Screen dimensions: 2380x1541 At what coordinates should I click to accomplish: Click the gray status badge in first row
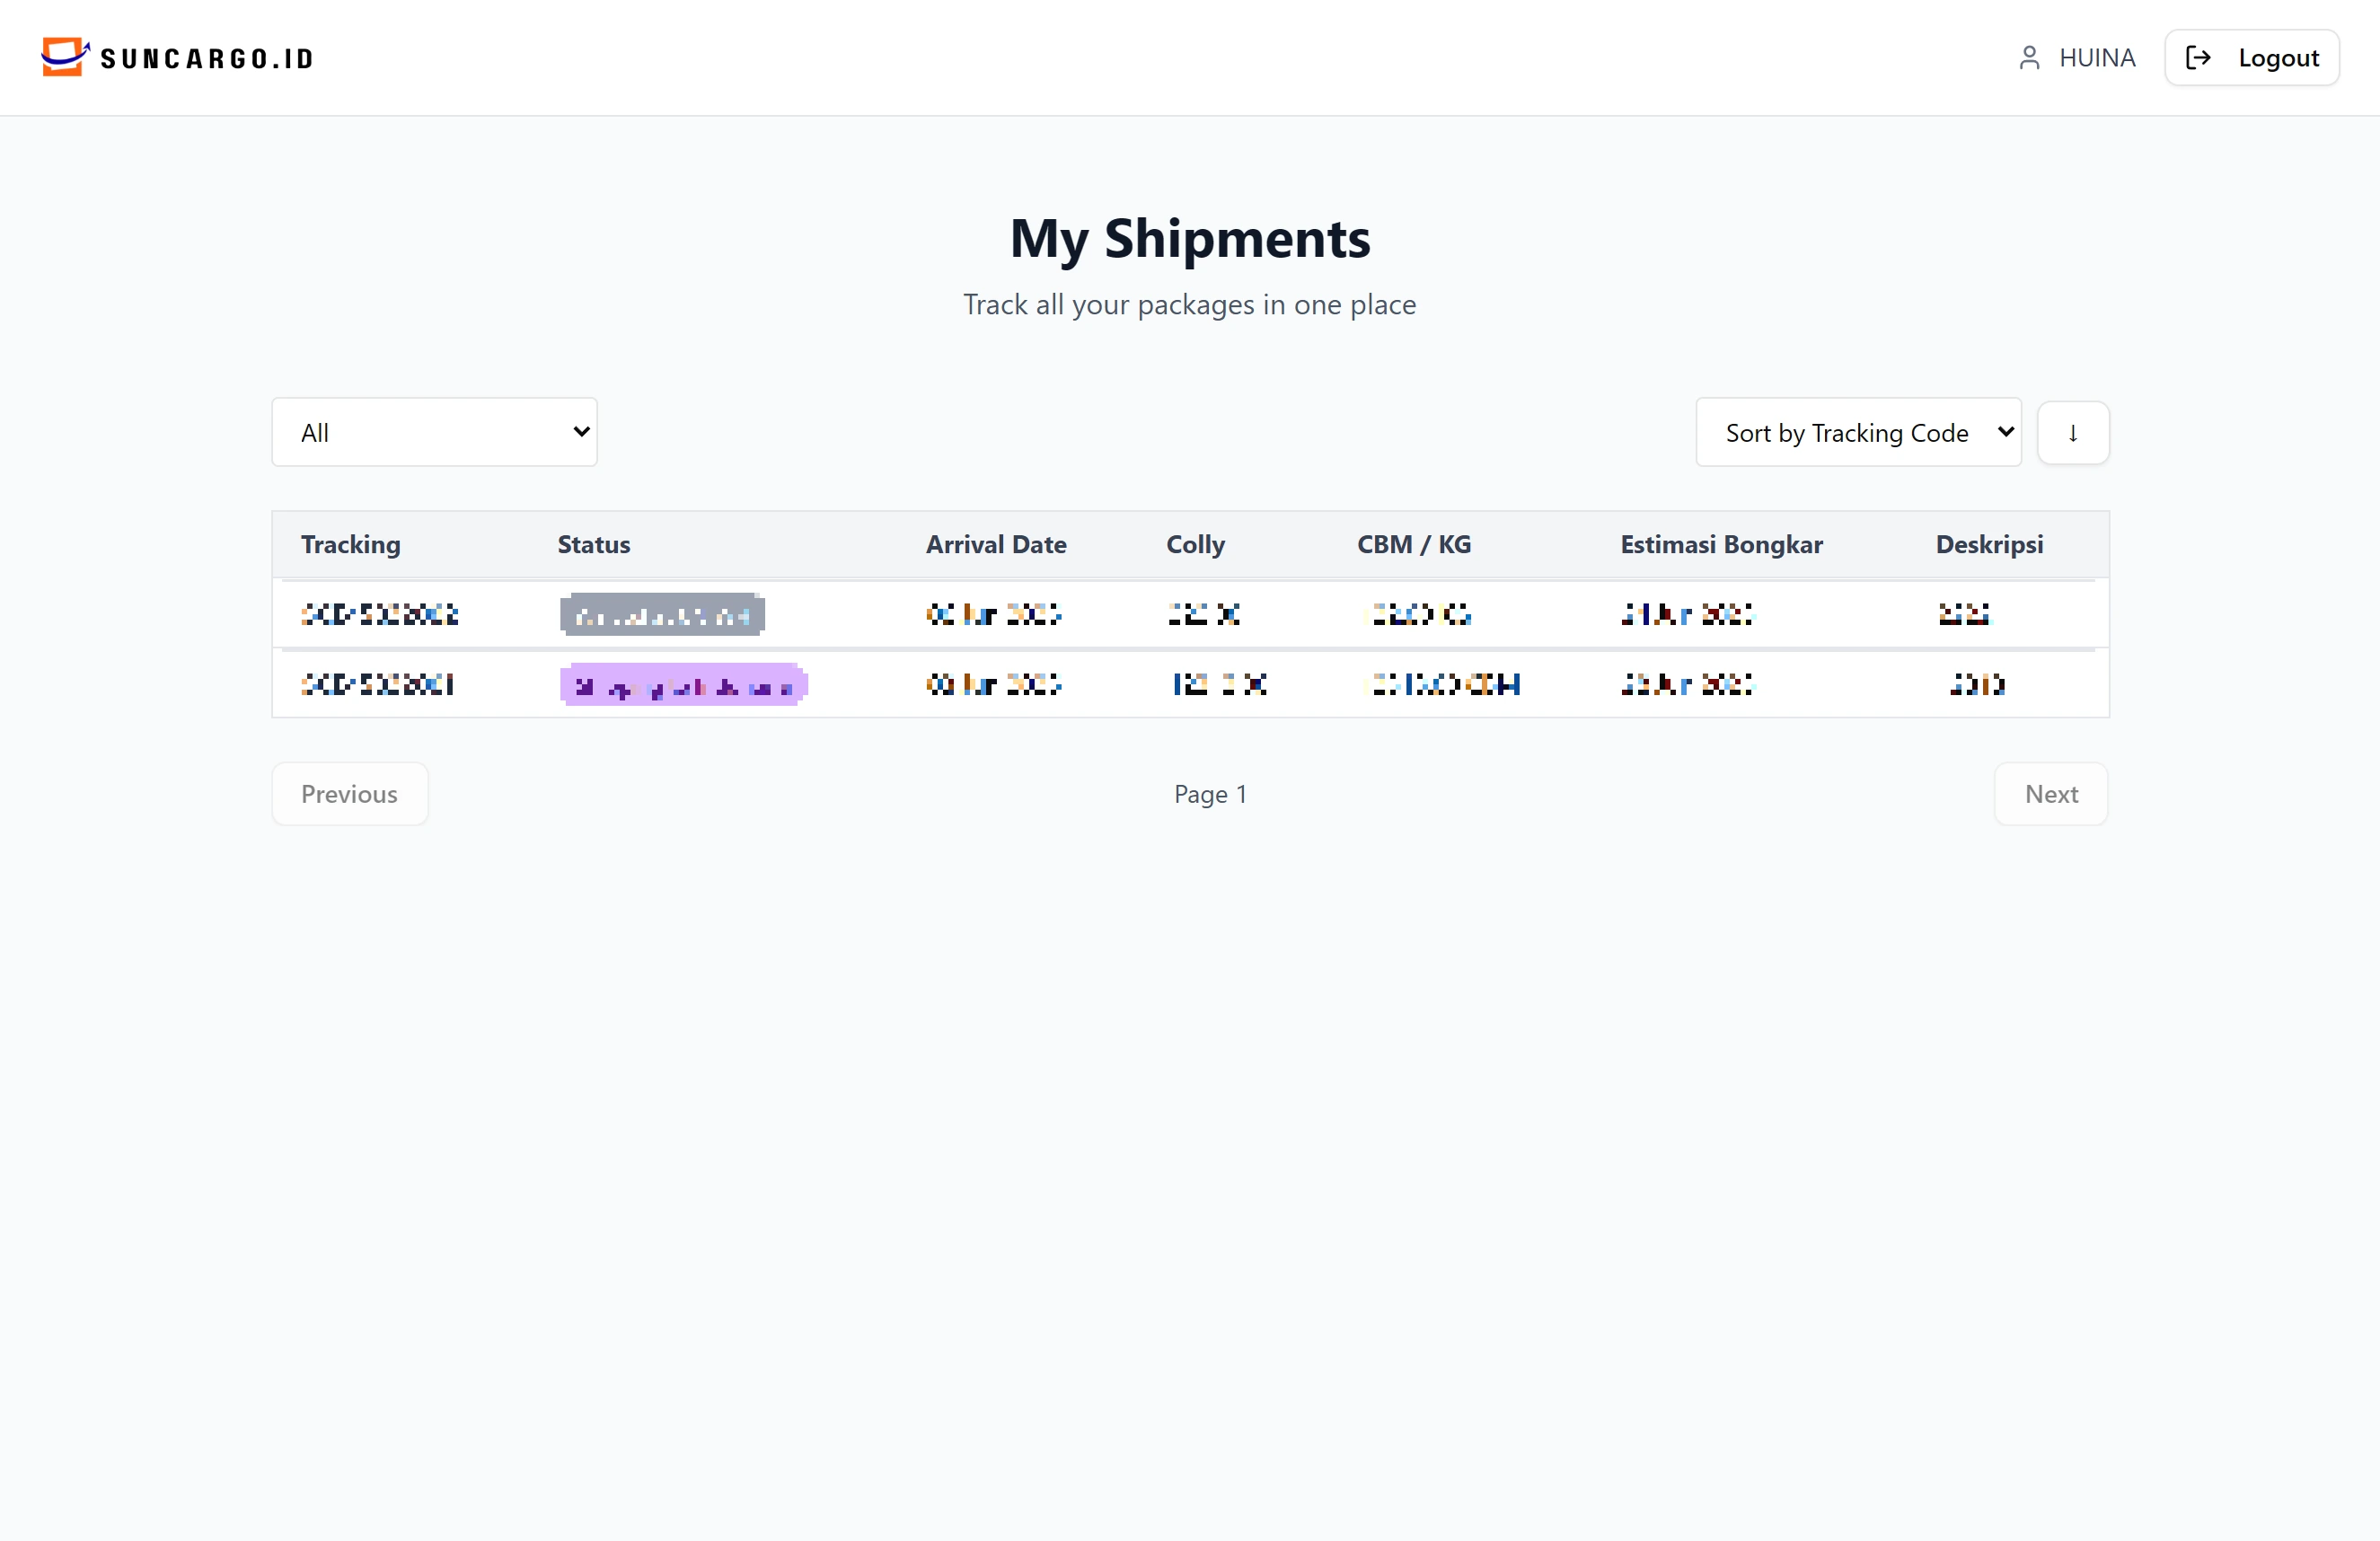tap(662, 614)
